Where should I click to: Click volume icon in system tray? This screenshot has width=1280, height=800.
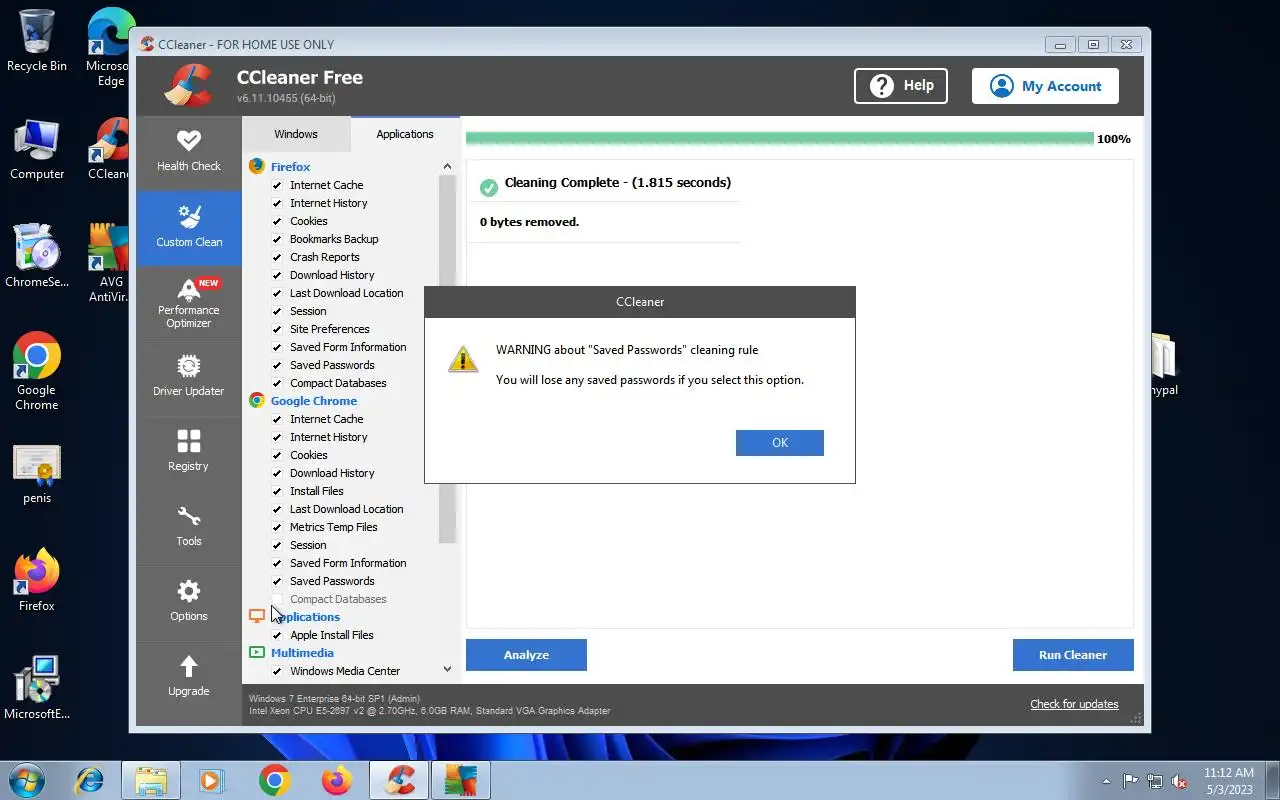coord(1180,781)
